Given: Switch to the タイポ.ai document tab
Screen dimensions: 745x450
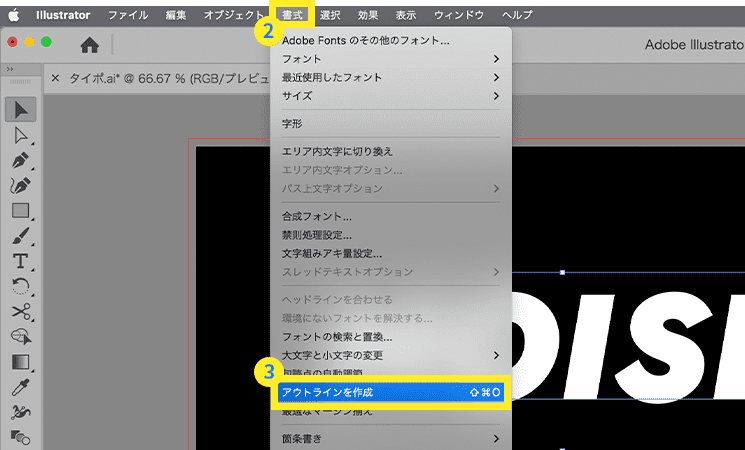Looking at the screenshot, I should (x=169, y=78).
